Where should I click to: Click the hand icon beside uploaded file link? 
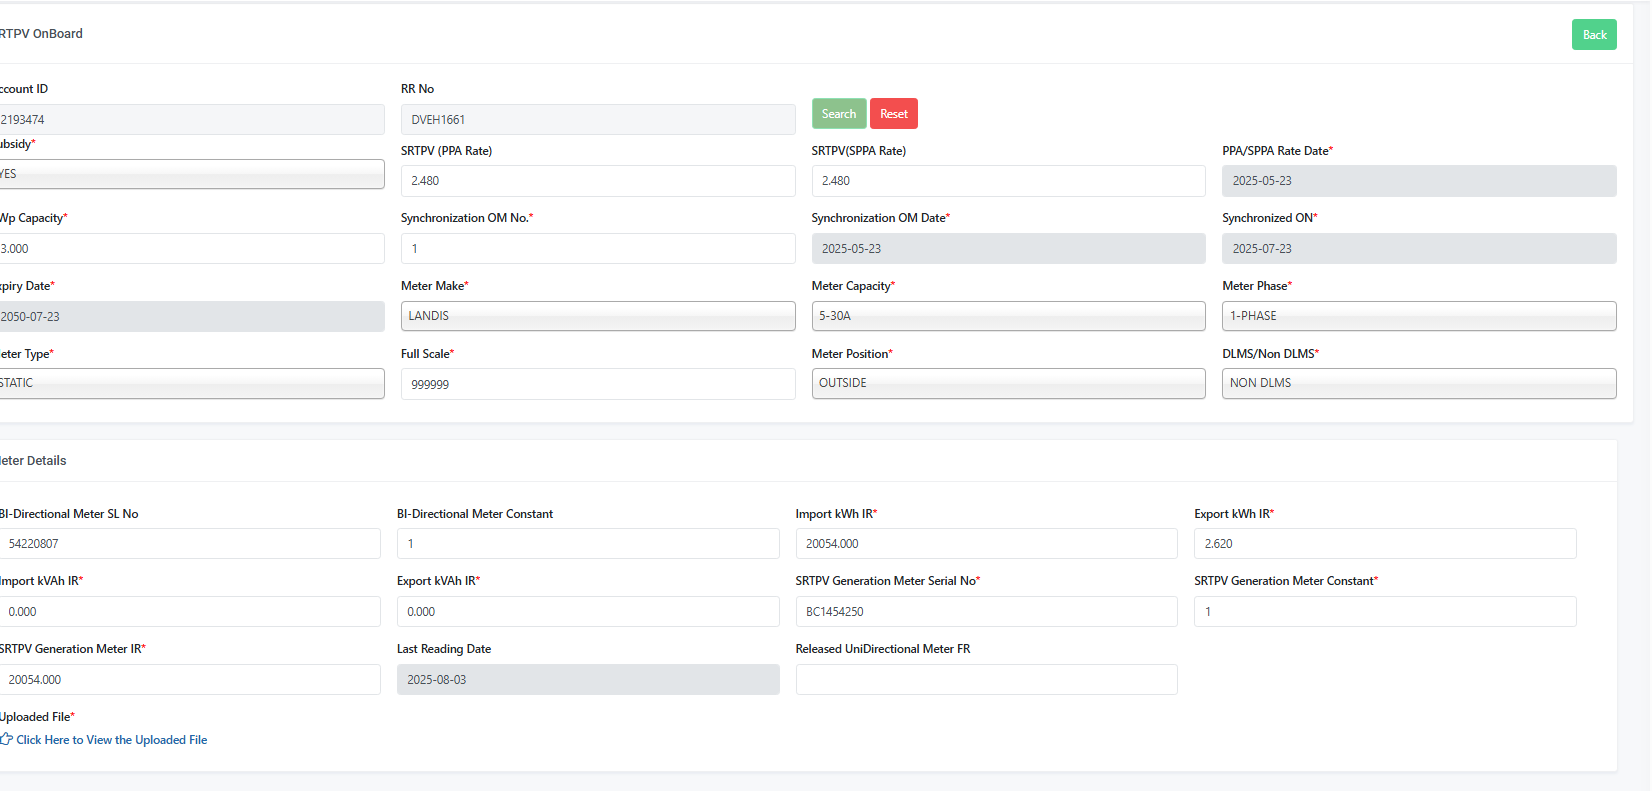point(6,740)
